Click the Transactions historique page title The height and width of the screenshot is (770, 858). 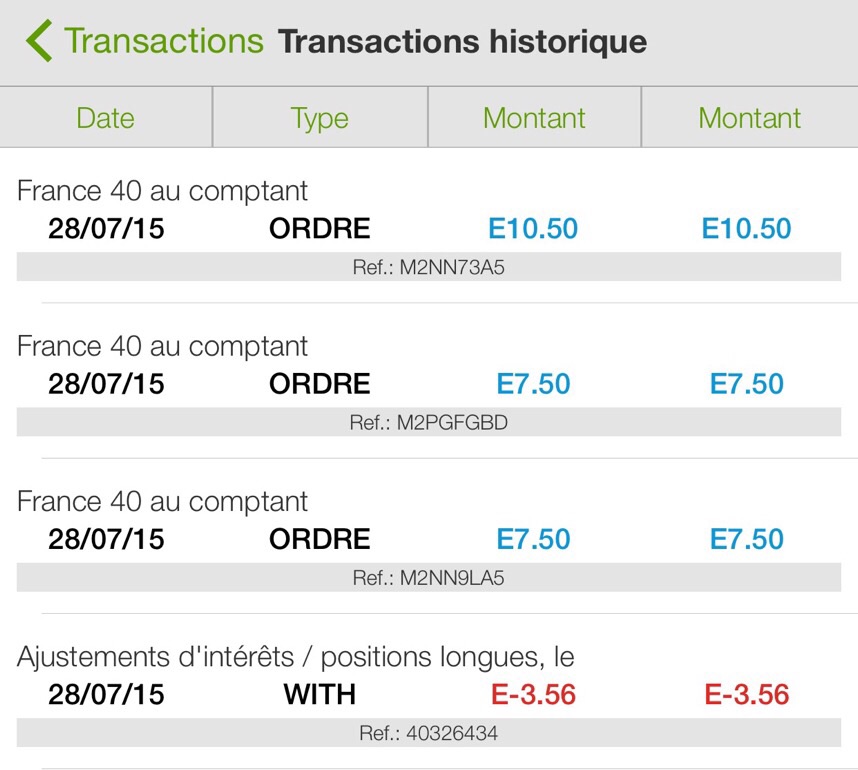(x=462, y=42)
